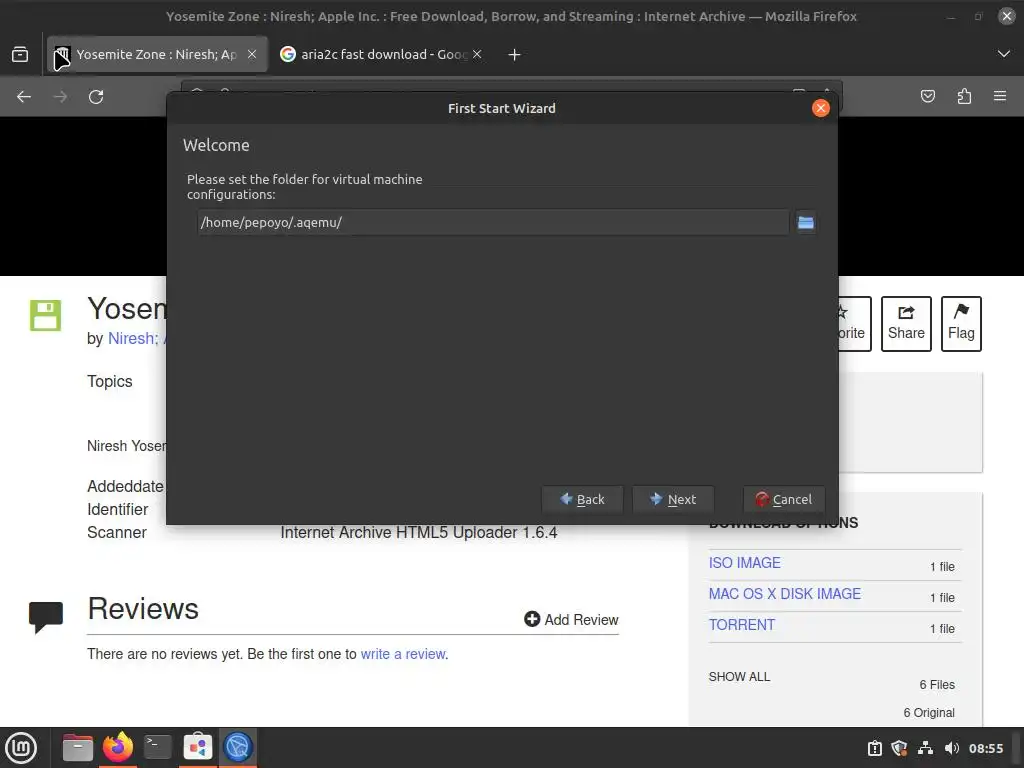Click the green floppy software icon
Viewport: 1024px width, 768px height.
[x=45, y=315]
